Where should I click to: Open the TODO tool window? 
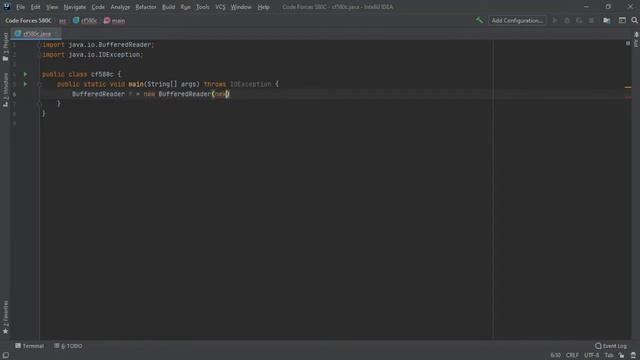pyautogui.click(x=68, y=346)
